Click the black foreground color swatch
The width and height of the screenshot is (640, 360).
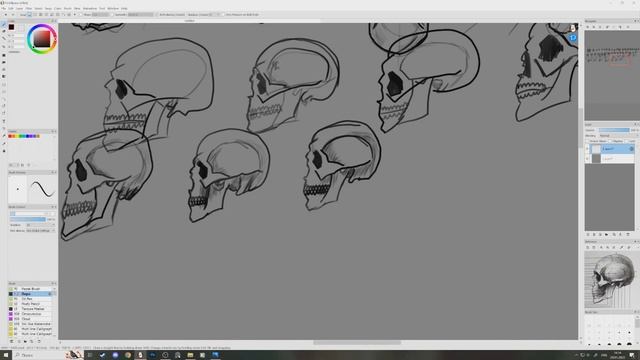[x=11, y=27]
